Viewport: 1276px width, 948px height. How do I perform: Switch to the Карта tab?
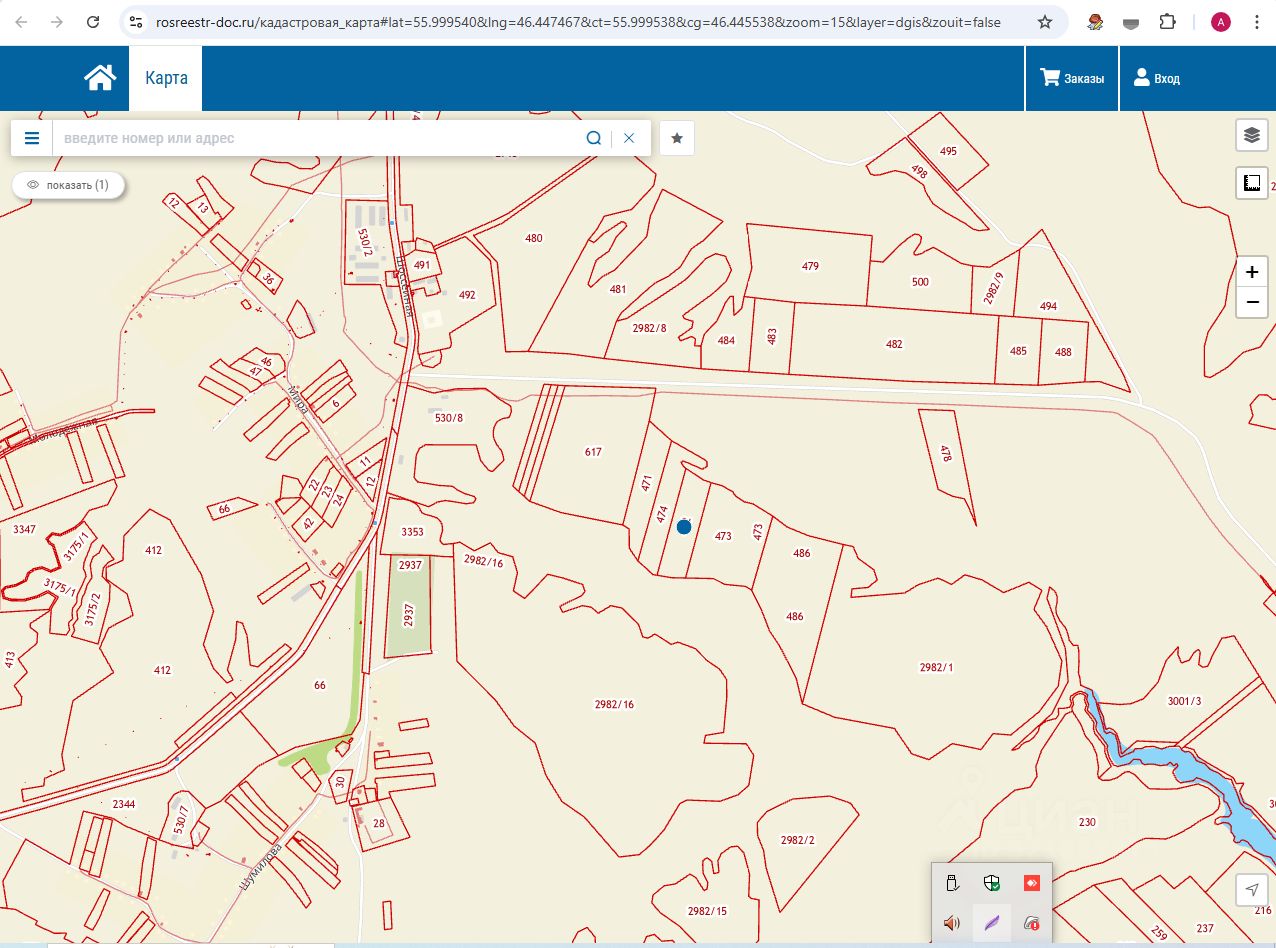(166, 78)
